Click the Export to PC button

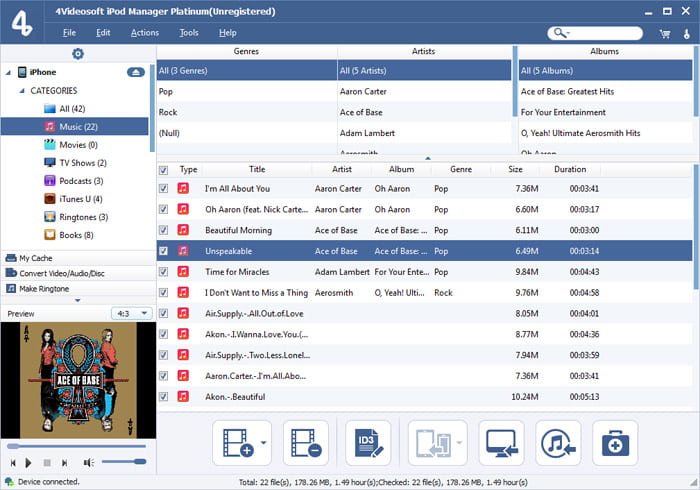501,443
